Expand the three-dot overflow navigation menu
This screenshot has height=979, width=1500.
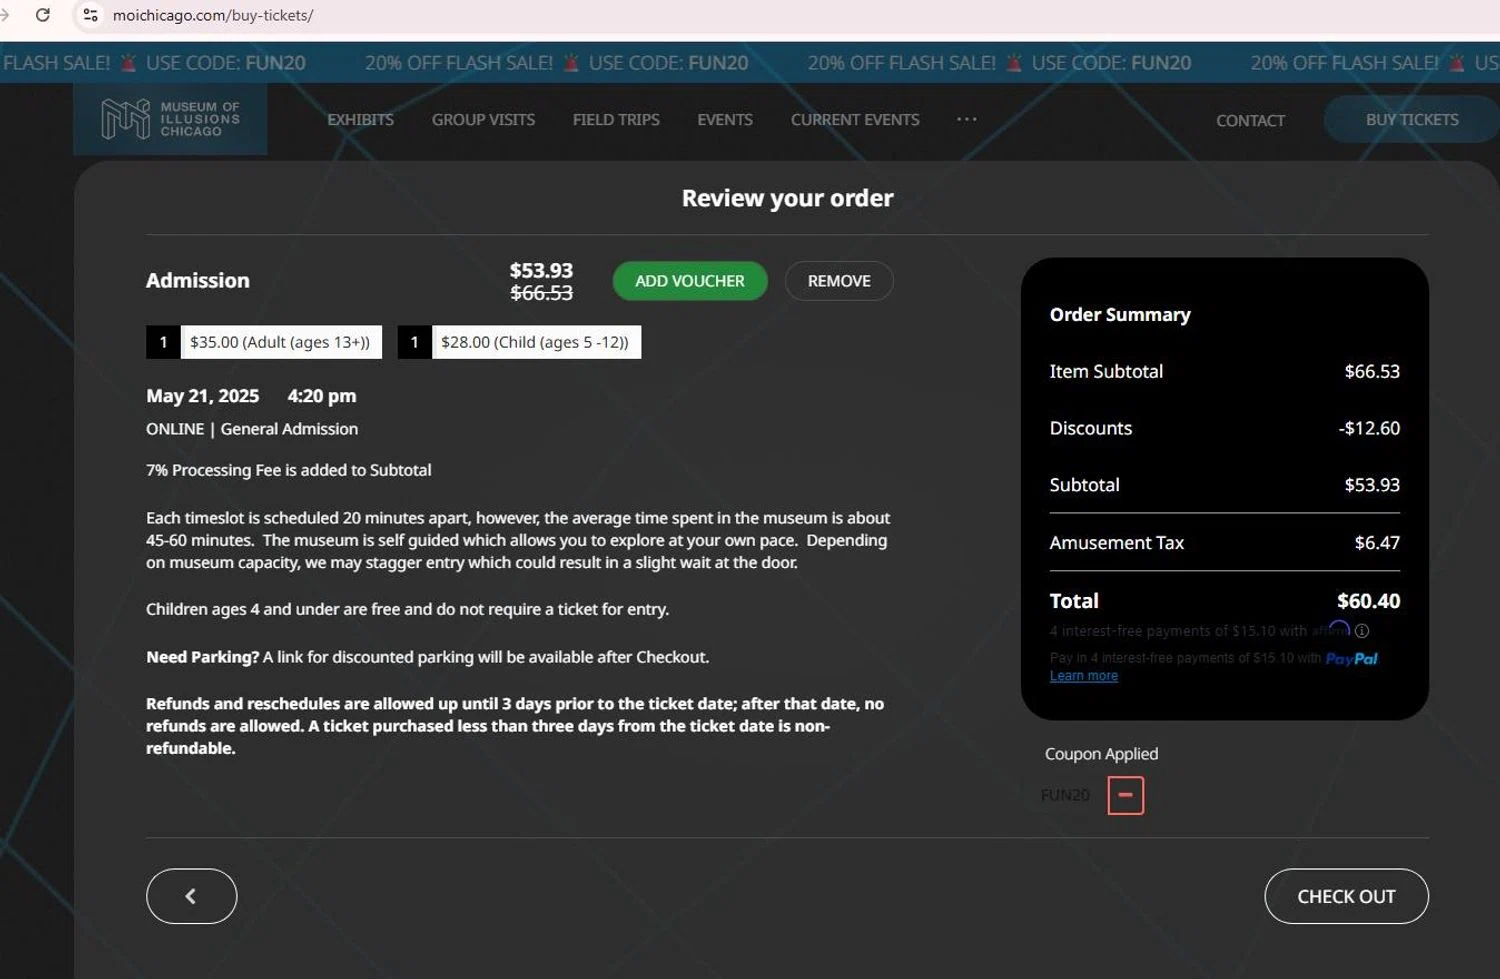pyautogui.click(x=966, y=119)
